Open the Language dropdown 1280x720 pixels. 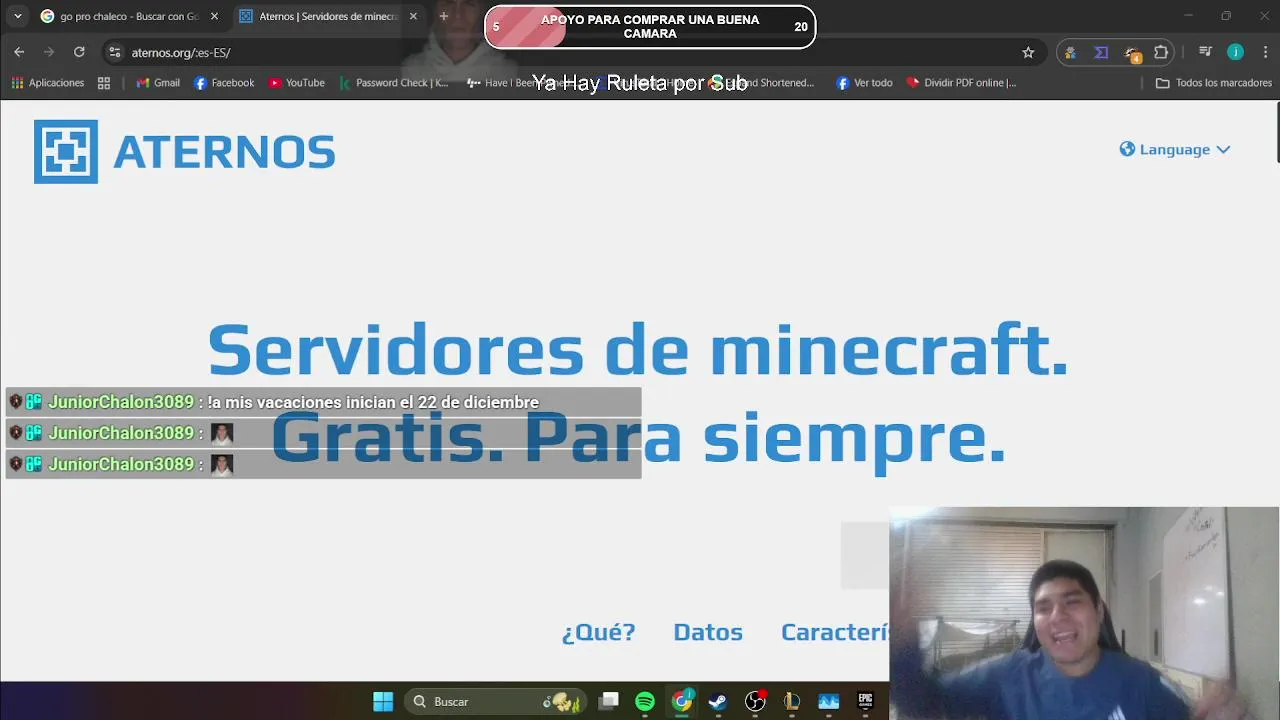point(1175,149)
